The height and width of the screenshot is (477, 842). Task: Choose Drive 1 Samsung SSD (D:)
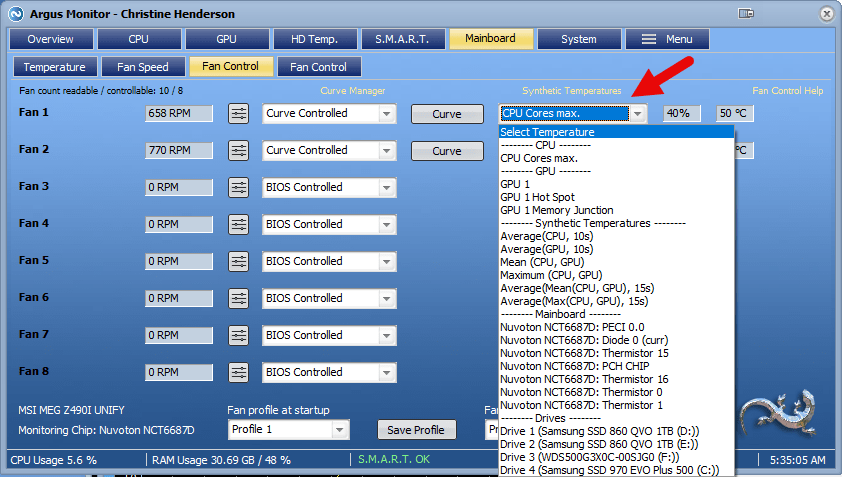click(x=616, y=431)
